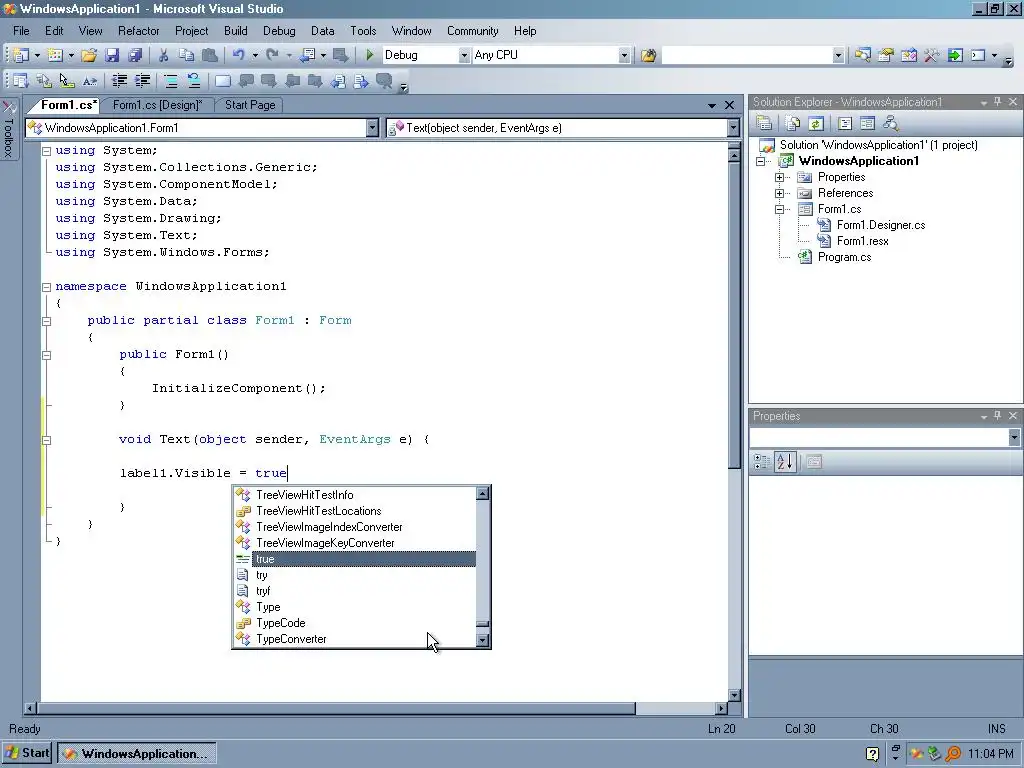This screenshot has height=768, width=1024.
Task: Decrease line indent in the text editor toolbar
Action: (119, 81)
